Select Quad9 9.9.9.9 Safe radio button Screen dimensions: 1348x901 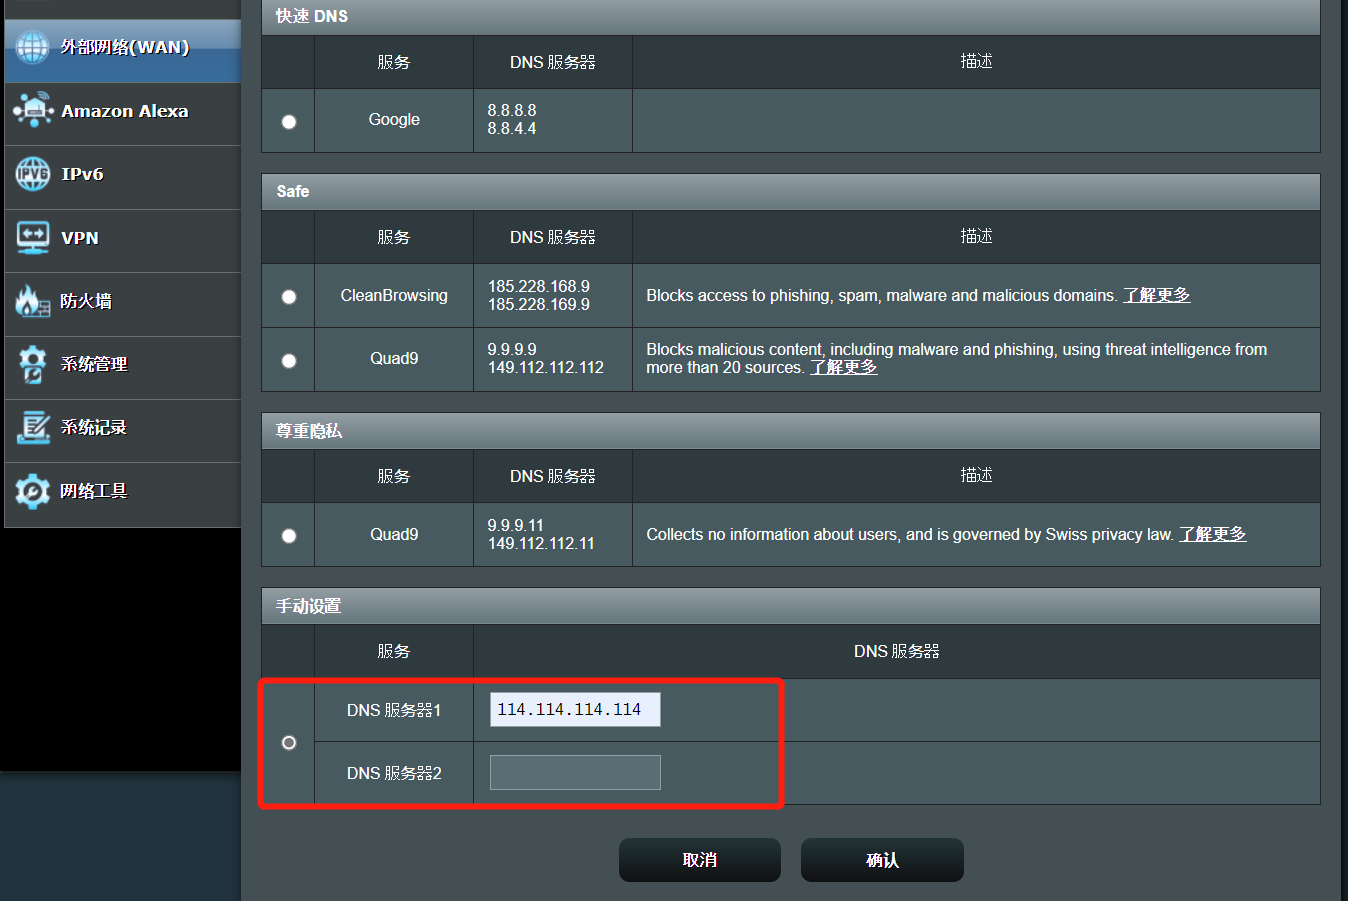pos(289,360)
